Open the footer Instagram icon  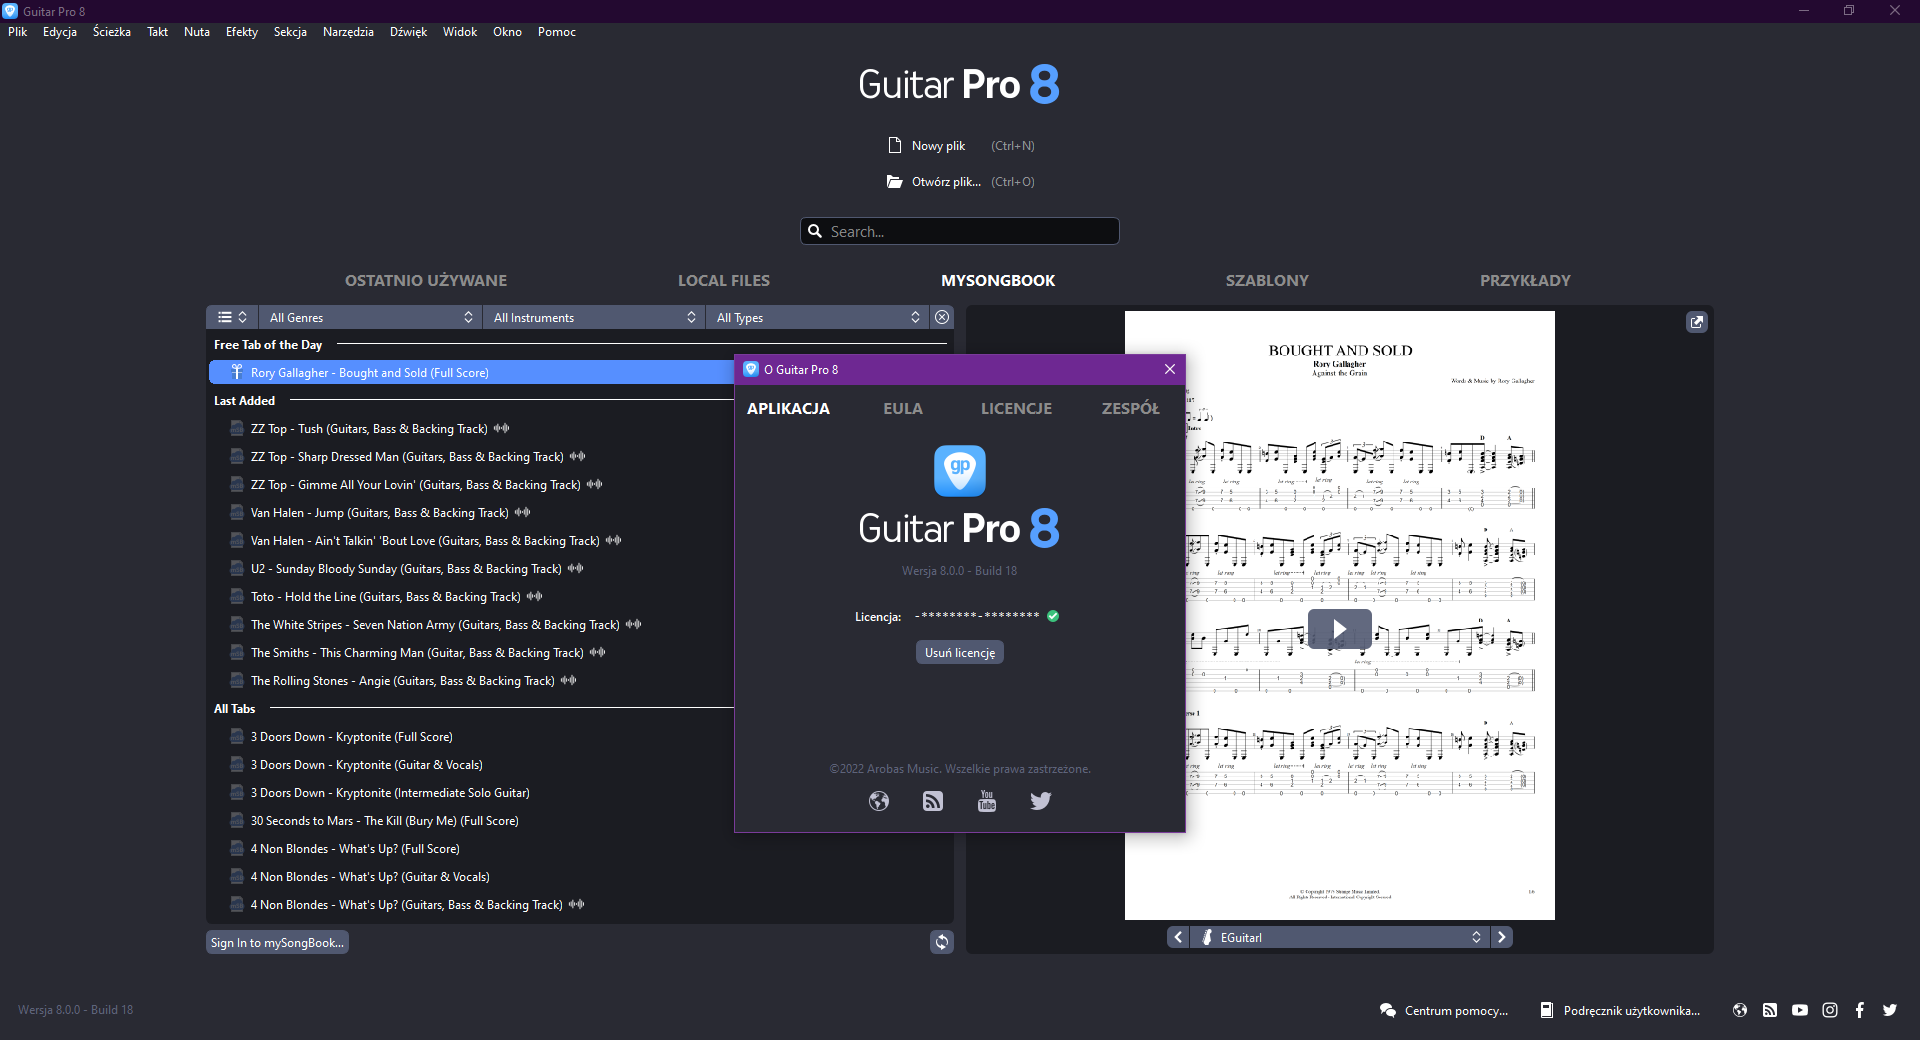point(1830,1010)
